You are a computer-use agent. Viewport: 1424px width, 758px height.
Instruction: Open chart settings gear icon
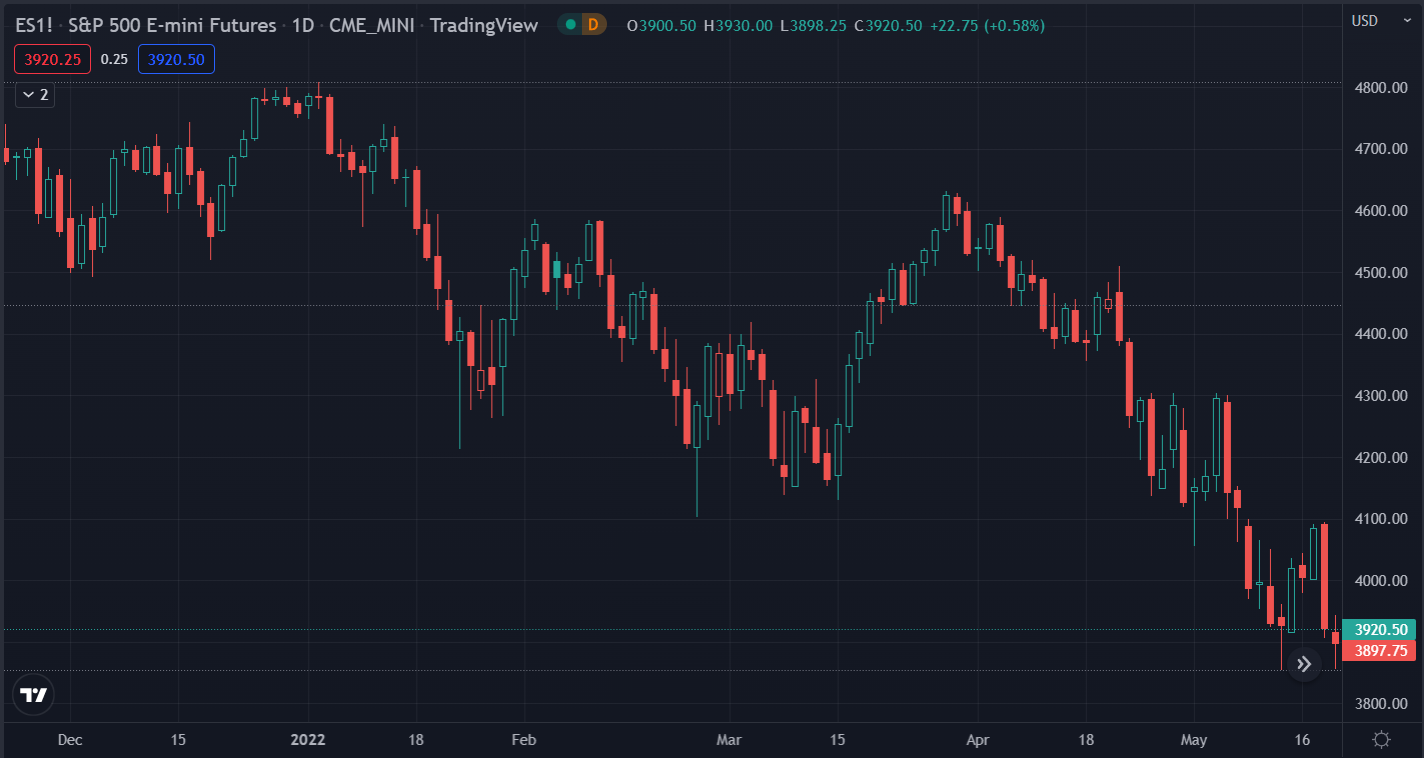[1382, 740]
